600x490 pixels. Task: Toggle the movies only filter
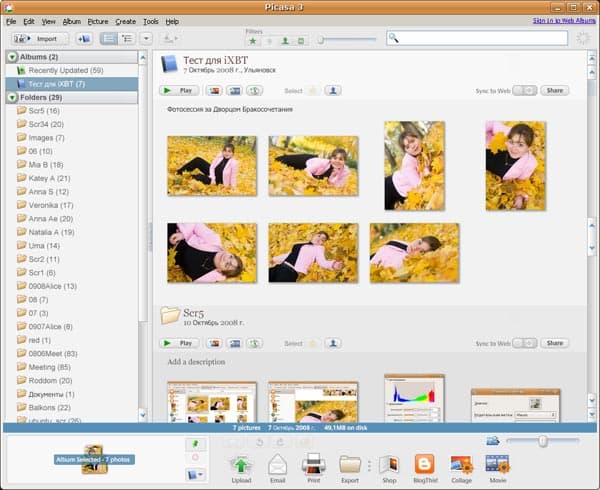pos(301,41)
